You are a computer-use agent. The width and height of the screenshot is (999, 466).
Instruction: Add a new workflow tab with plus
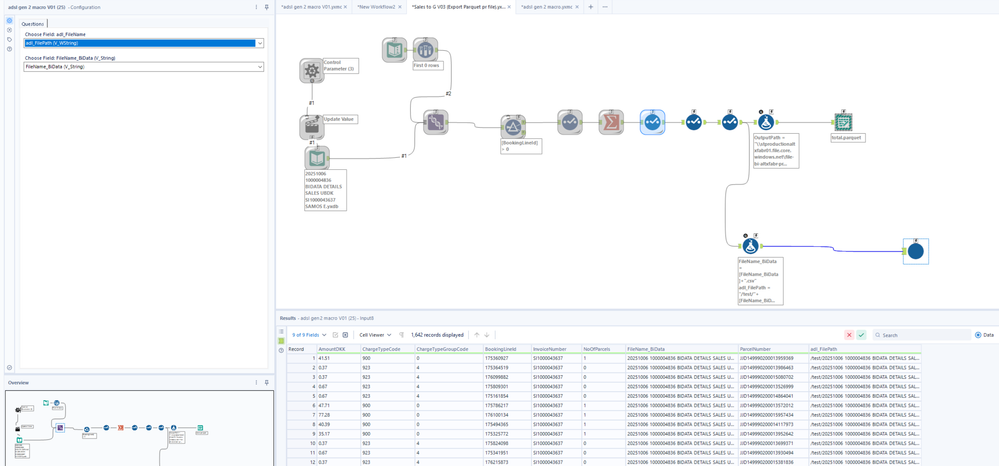point(591,6)
